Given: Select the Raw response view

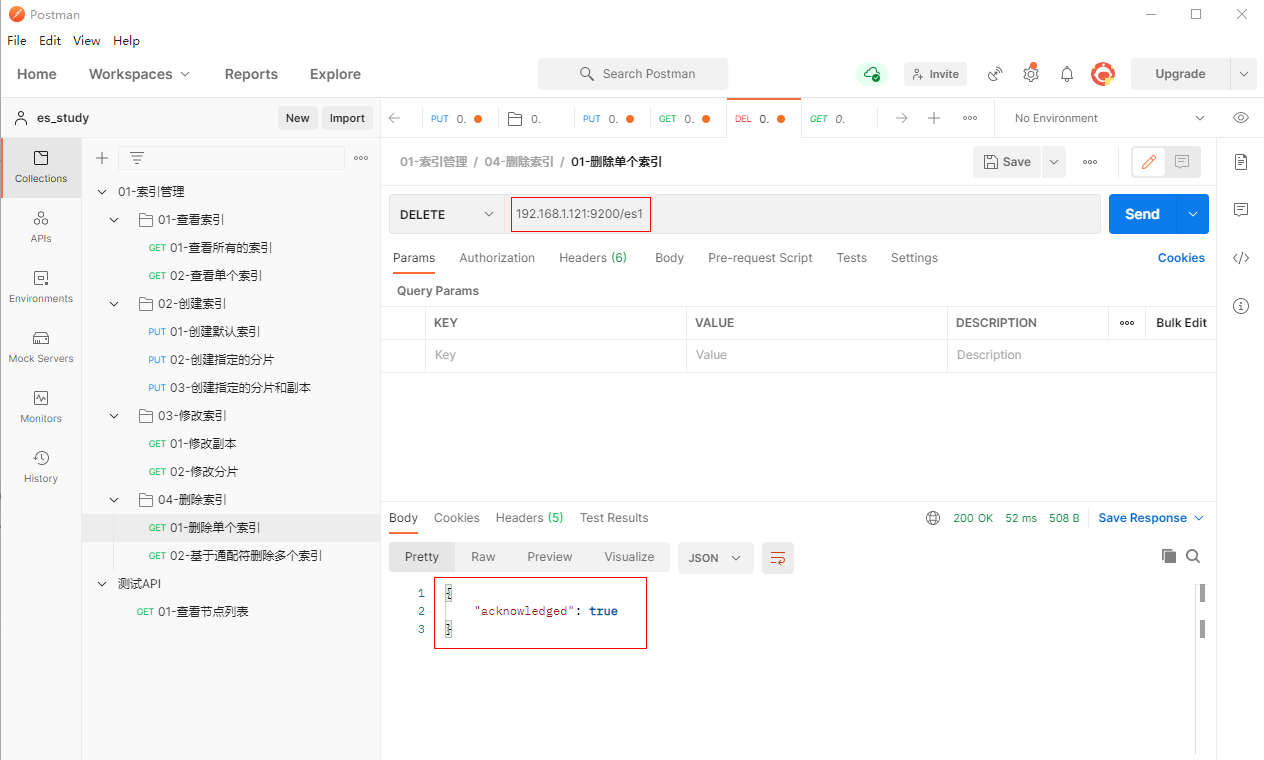Looking at the screenshot, I should pyautogui.click(x=483, y=557).
